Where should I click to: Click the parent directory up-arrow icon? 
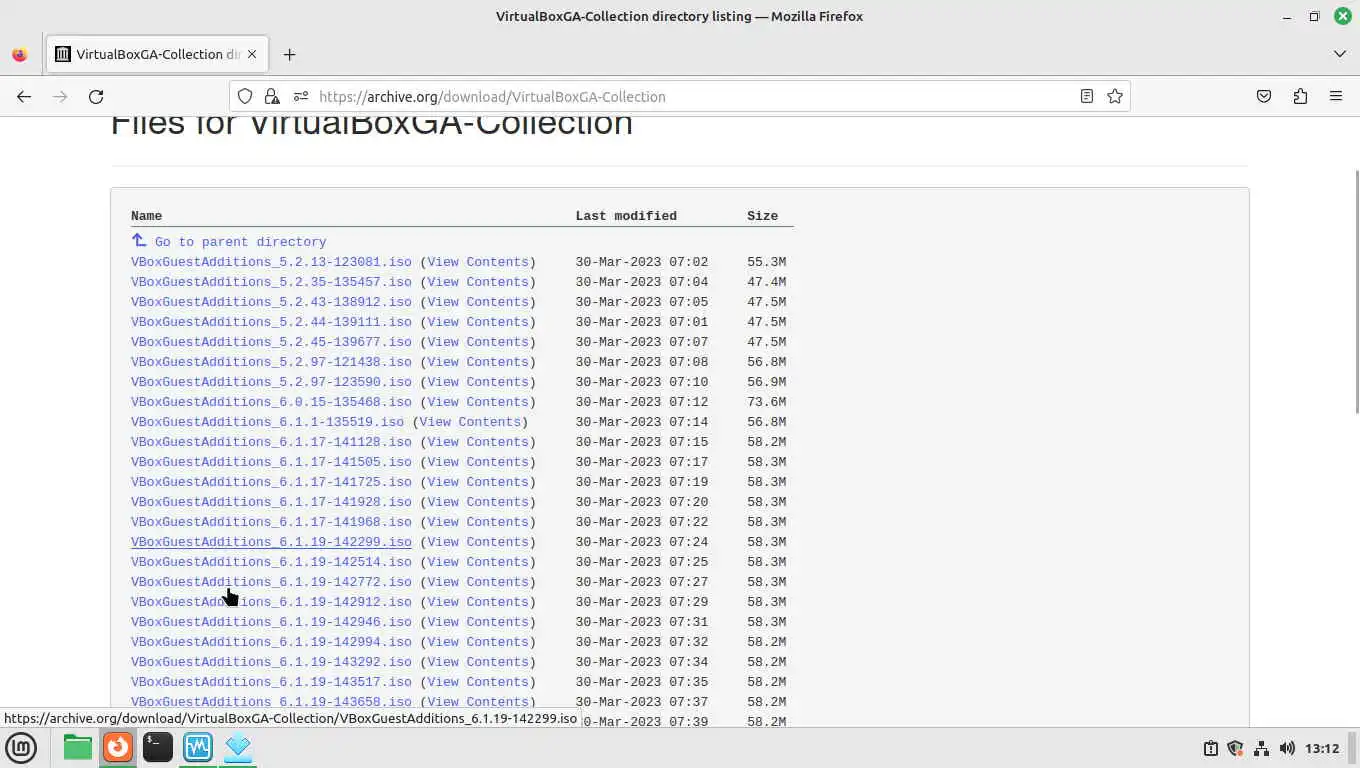[139, 241]
